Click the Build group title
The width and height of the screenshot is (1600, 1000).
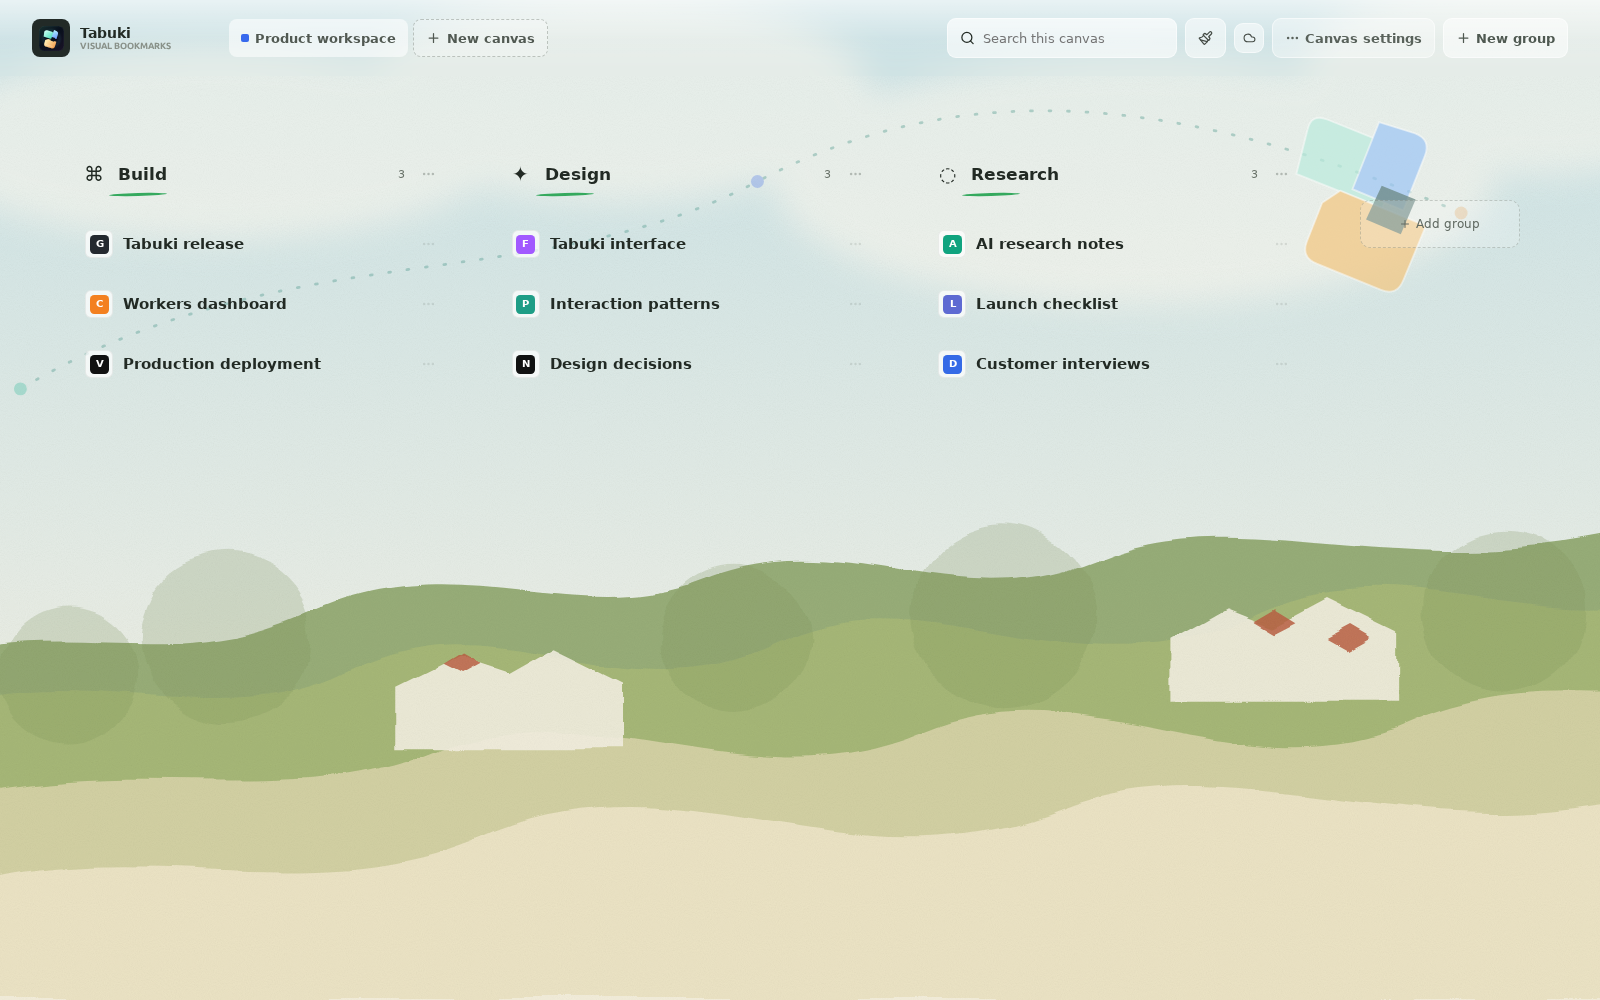pos(142,174)
